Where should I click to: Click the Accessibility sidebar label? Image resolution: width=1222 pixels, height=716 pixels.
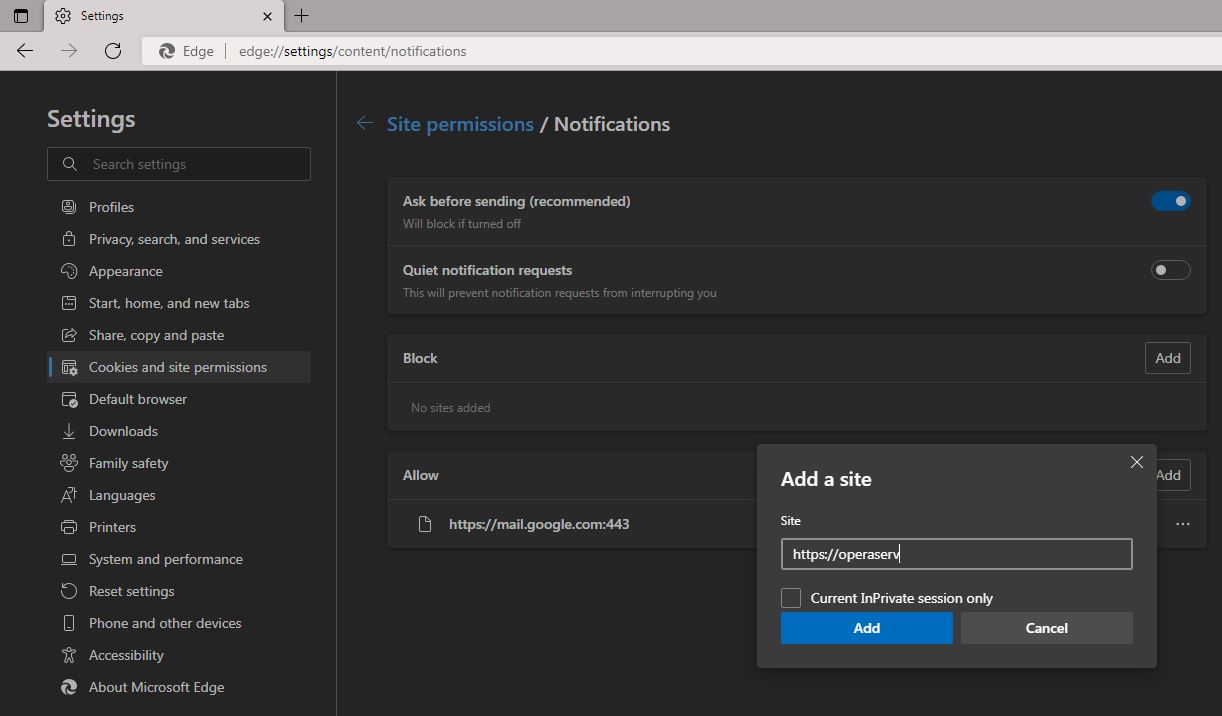(126, 655)
